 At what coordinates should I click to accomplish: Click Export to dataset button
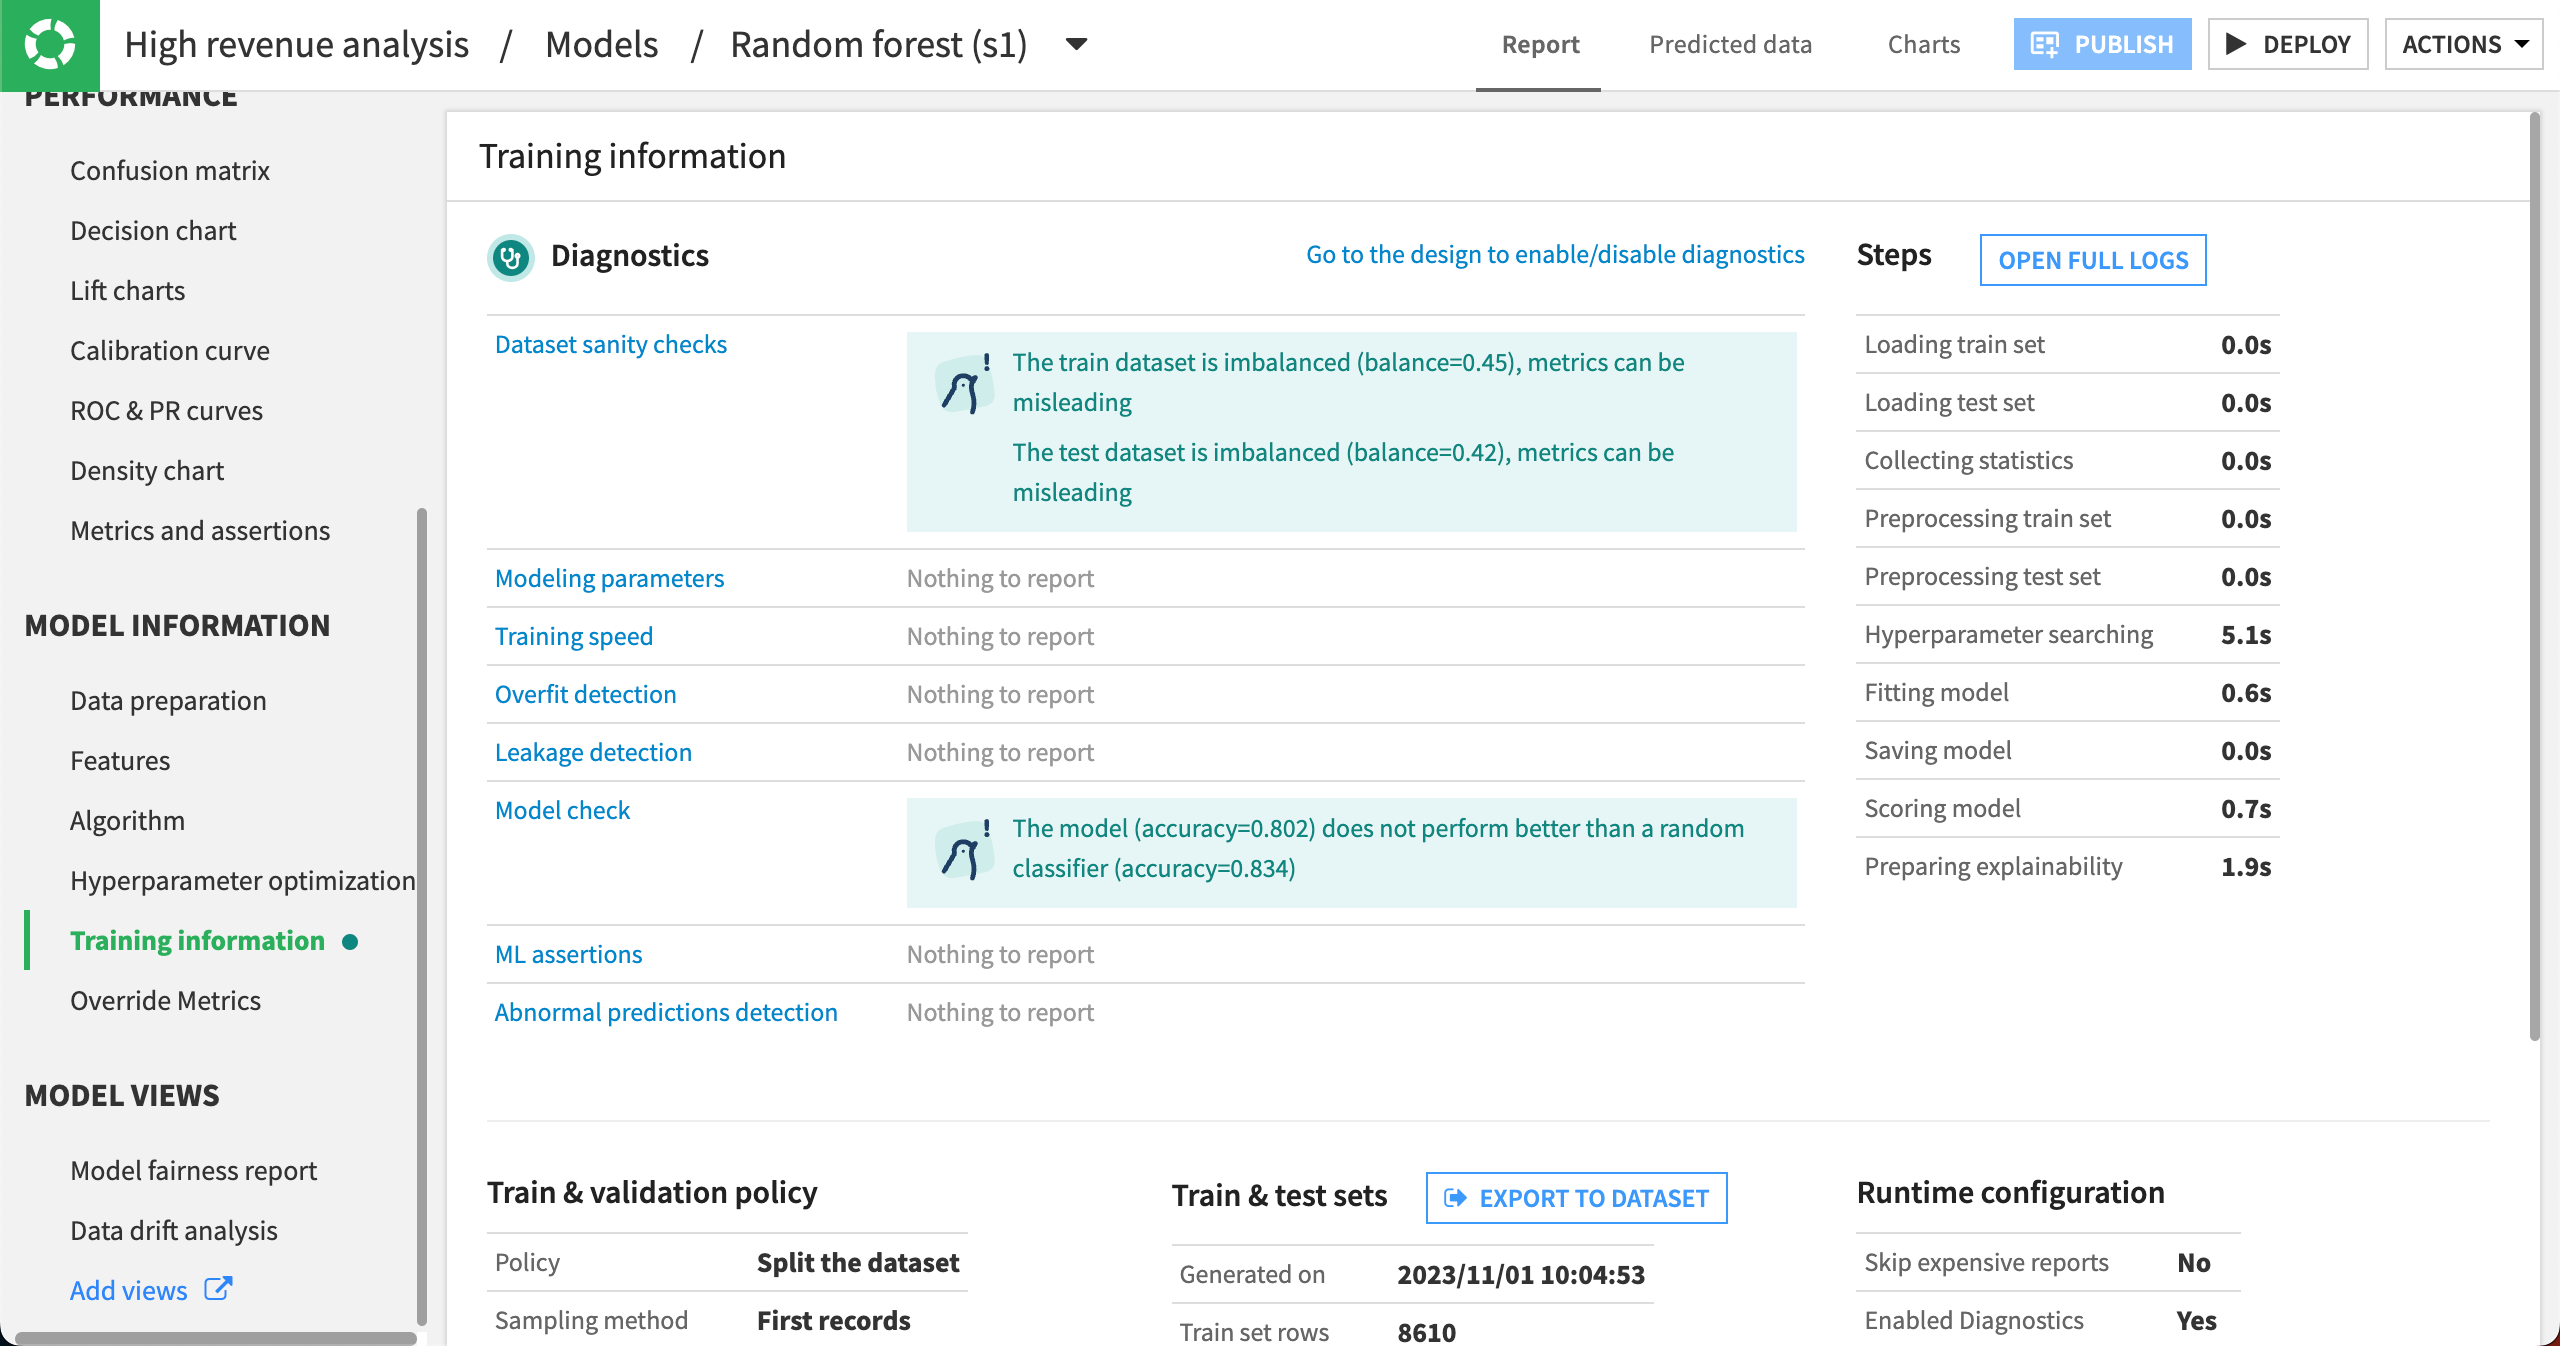click(x=1576, y=1198)
